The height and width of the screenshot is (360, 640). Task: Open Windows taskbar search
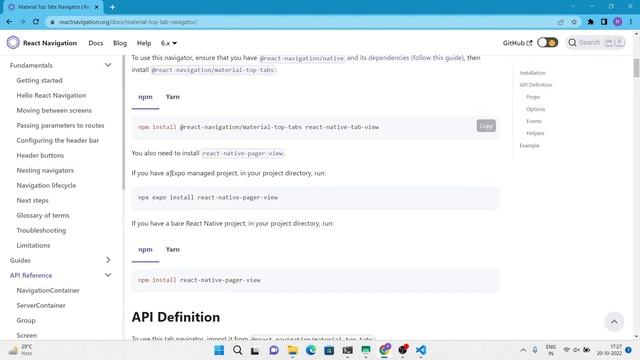[x=238, y=350]
